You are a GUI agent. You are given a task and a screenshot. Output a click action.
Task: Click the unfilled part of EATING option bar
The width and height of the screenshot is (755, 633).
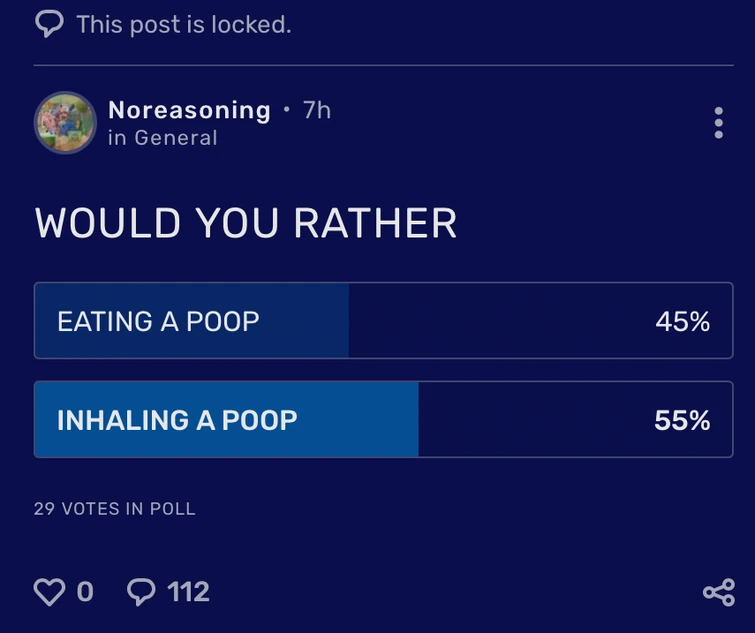pos(490,321)
